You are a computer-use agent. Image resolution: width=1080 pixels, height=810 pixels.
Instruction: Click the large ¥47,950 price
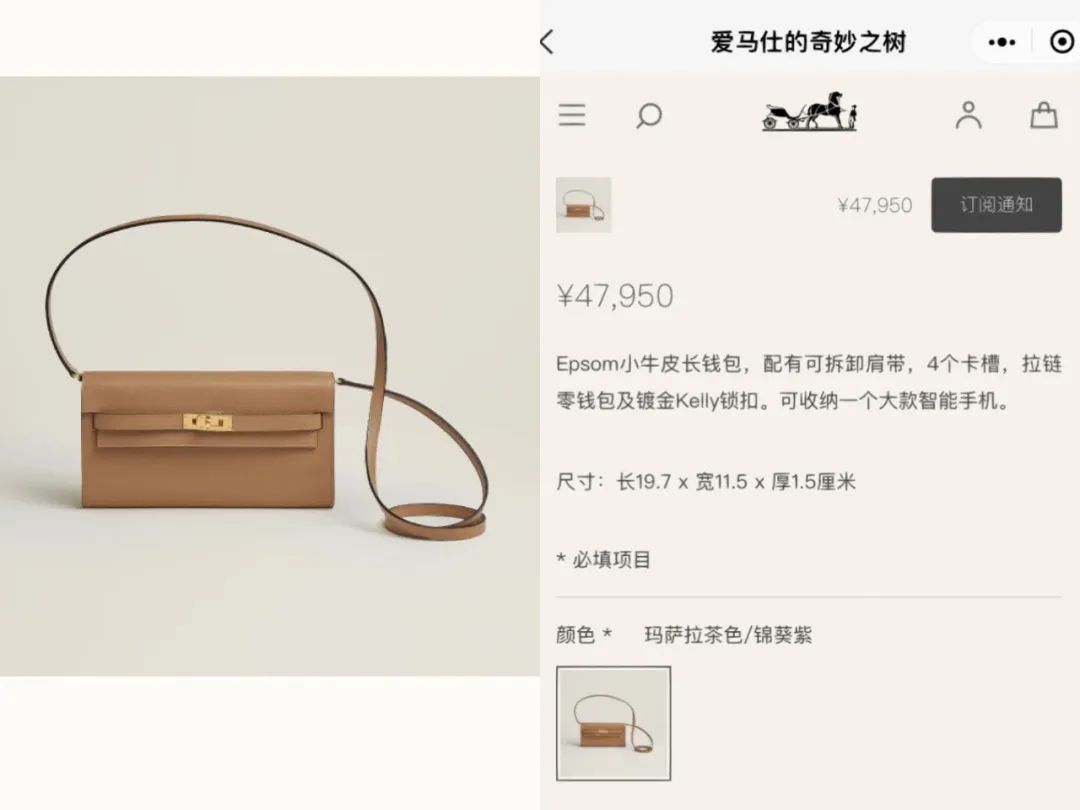coord(615,296)
